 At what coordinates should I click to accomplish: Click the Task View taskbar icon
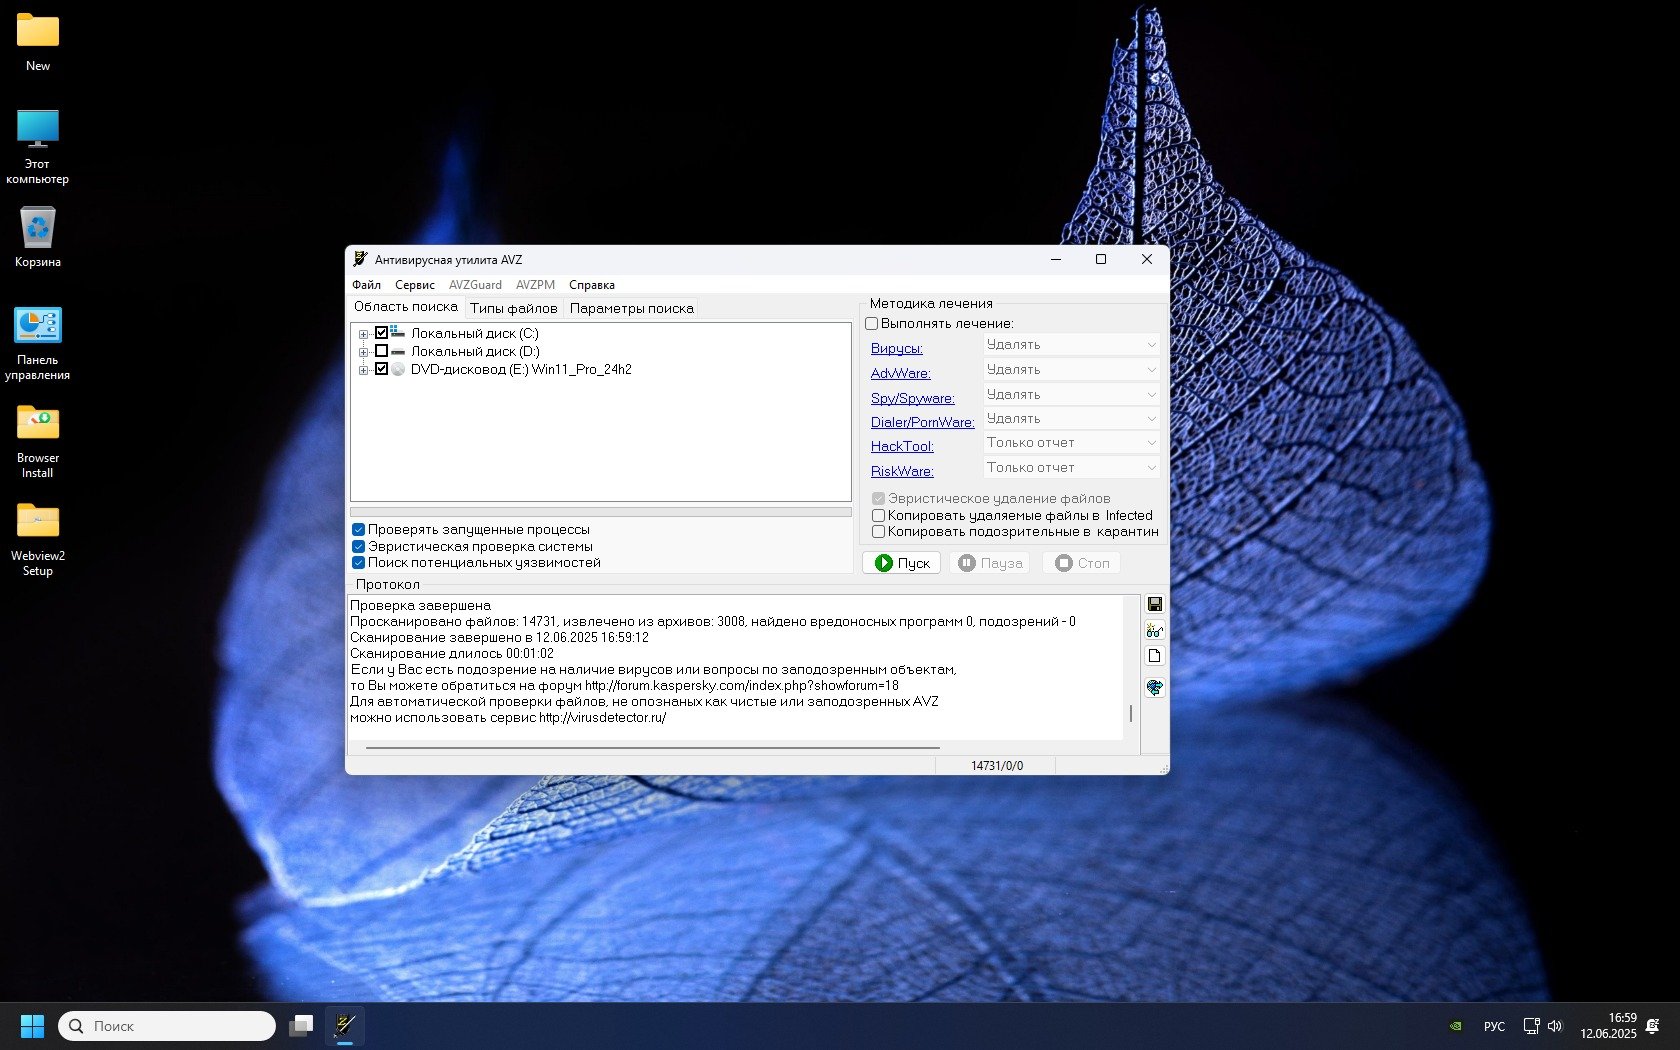(301, 1025)
